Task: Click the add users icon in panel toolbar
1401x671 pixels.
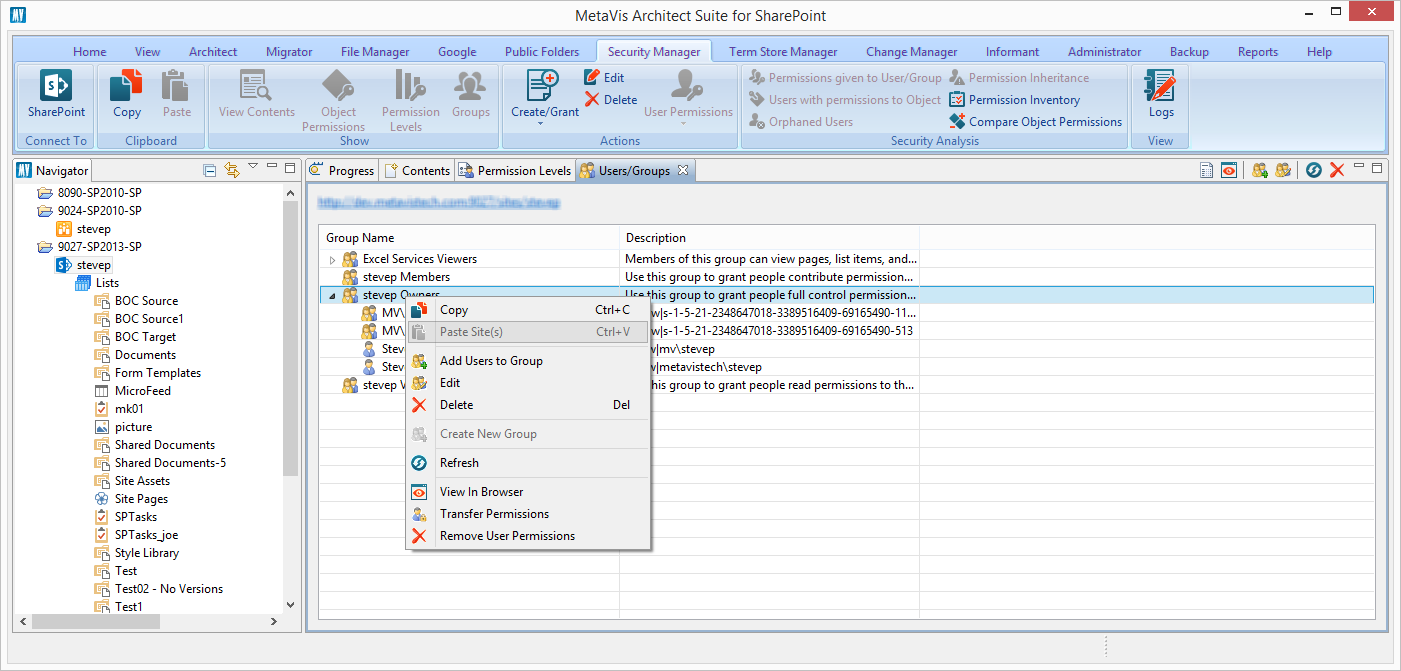Action: 1260,171
